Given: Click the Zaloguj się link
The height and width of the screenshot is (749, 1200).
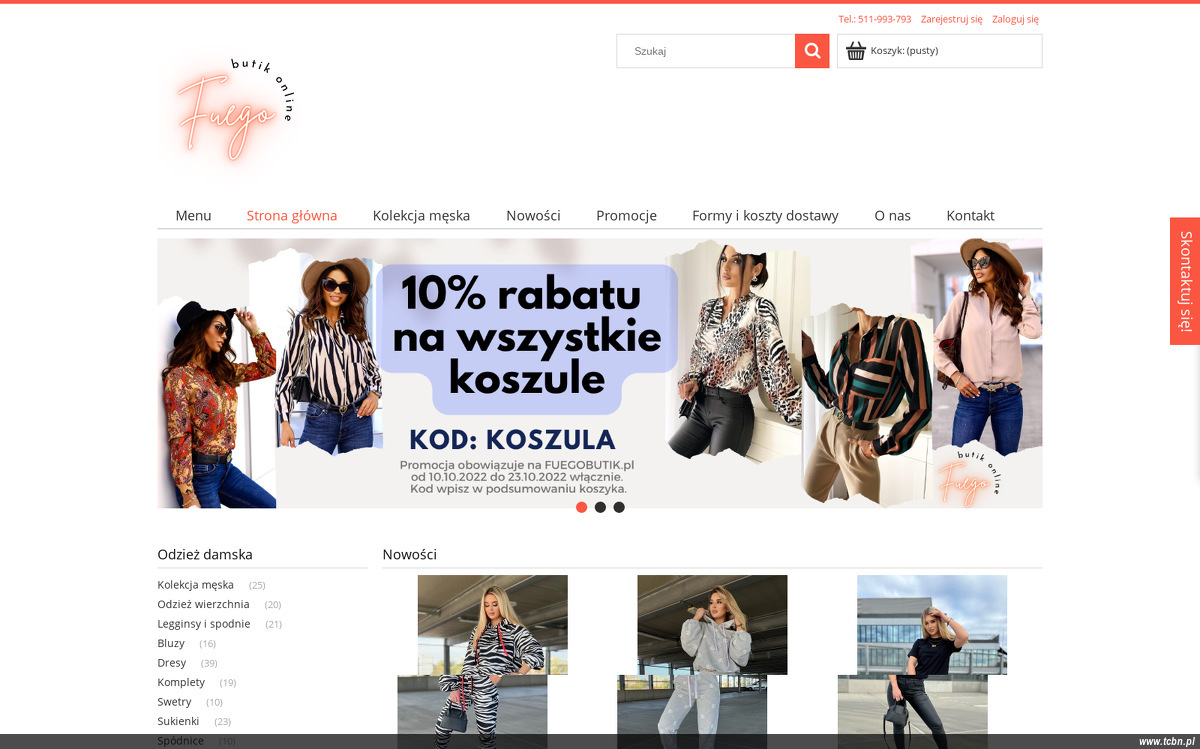Looking at the screenshot, I should click(x=1015, y=19).
